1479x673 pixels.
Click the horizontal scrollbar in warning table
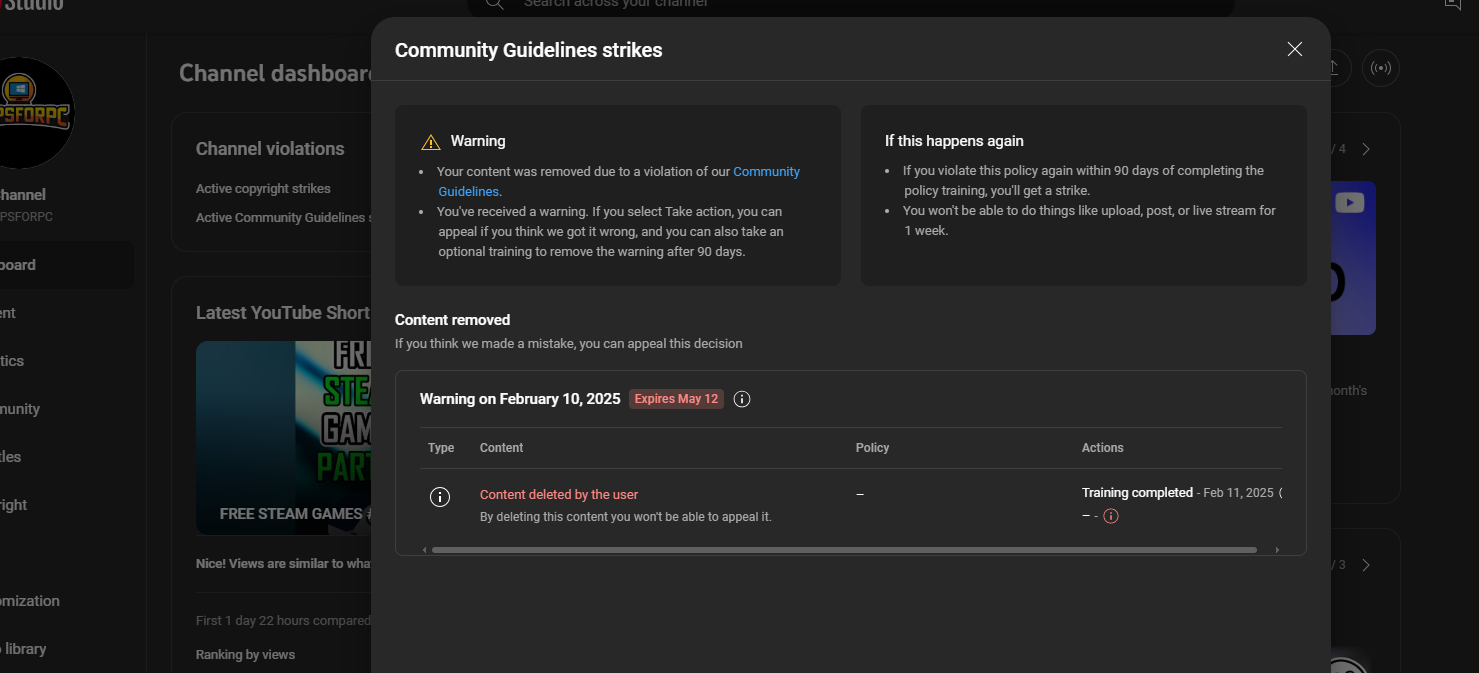(844, 550)
